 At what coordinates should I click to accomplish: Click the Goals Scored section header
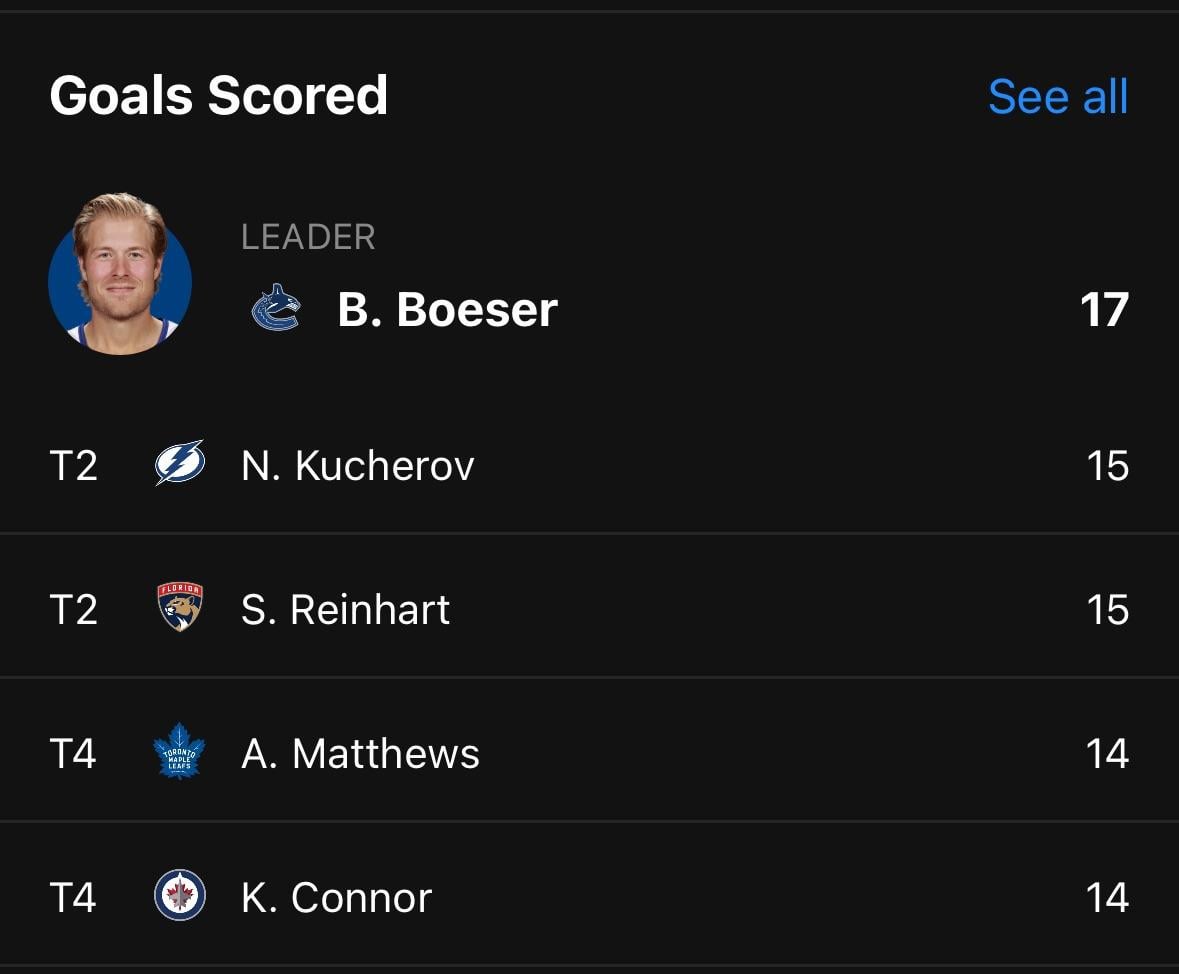tap(218, 95)
